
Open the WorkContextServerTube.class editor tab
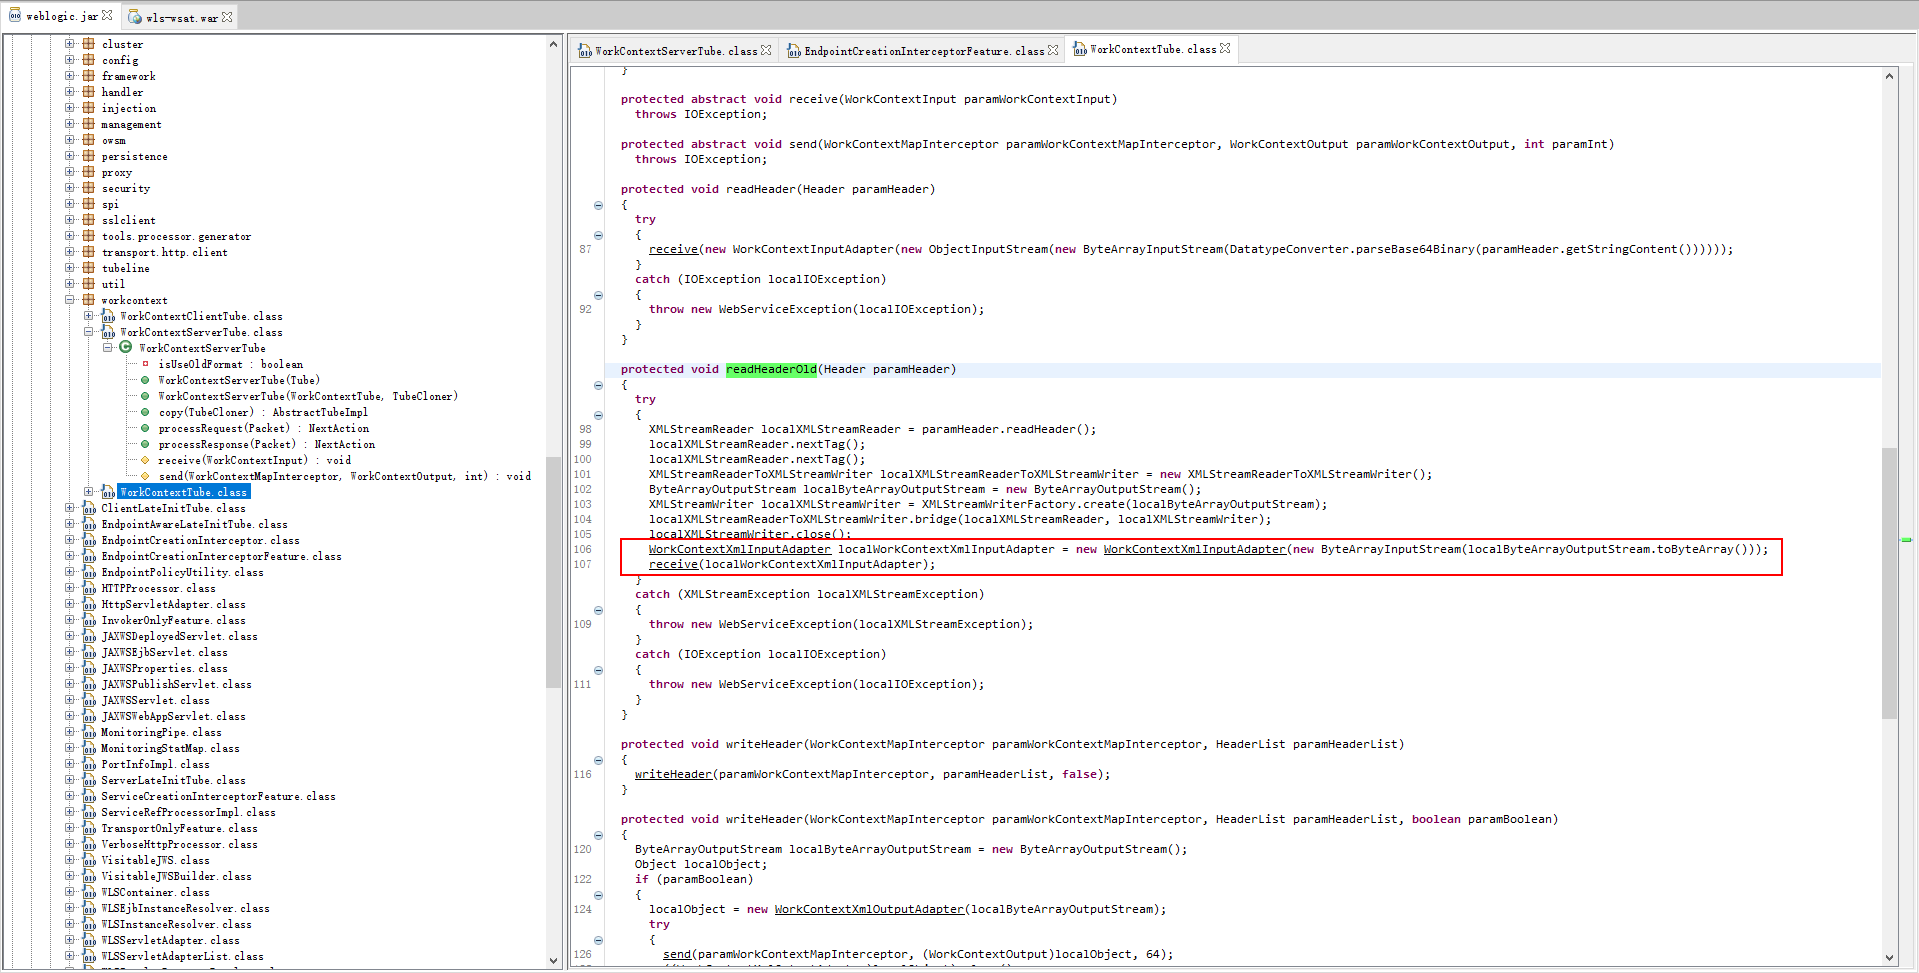point(674,51)
